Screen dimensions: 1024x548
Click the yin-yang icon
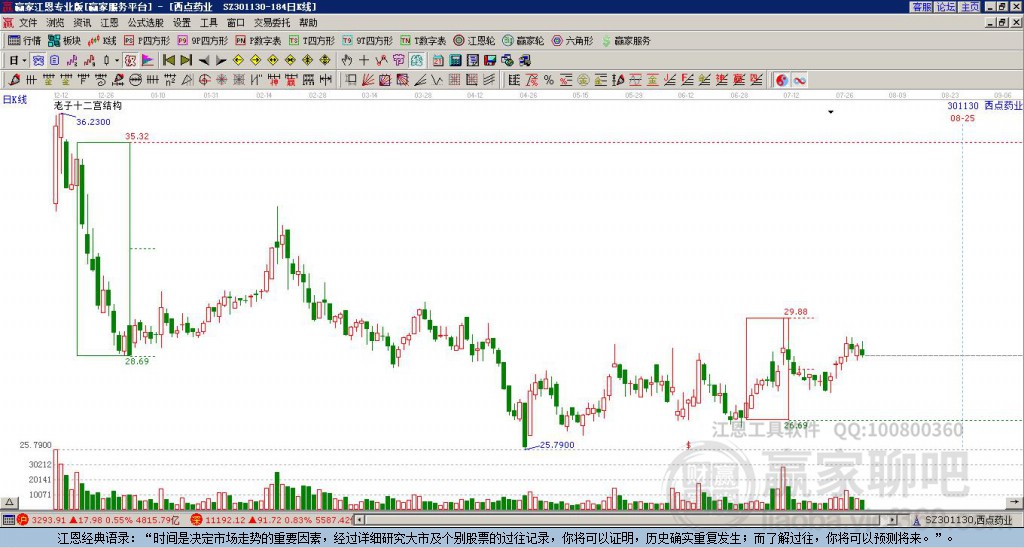point(782,80)
